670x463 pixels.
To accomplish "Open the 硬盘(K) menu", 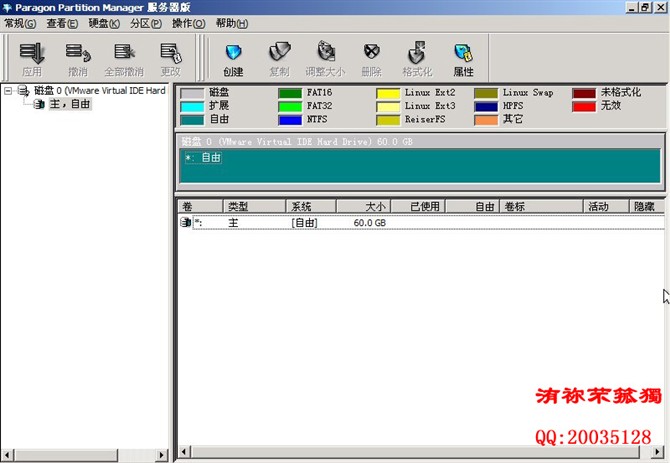I will coord(104,24).
